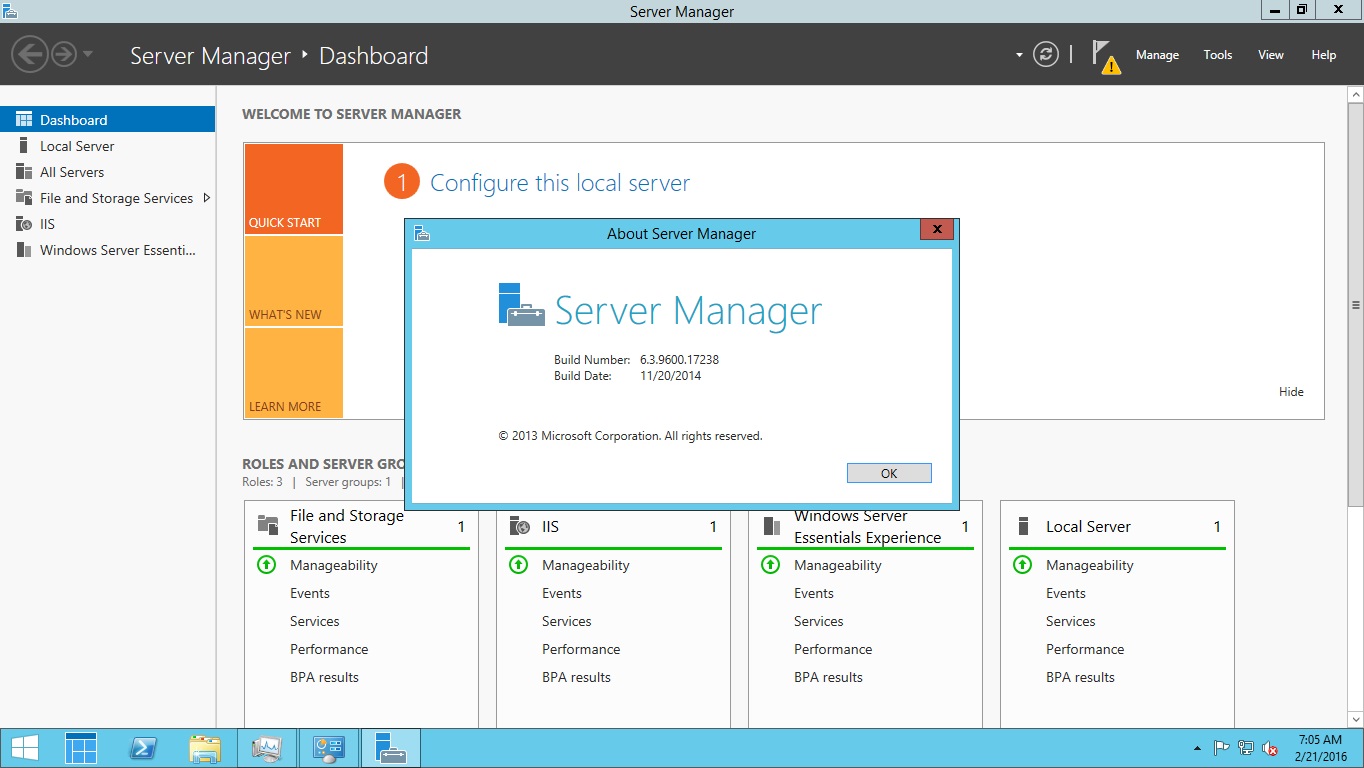Screen dimensions: 1364x768
Task: Open Performance in the IIS tile
Action: point(581,649)
